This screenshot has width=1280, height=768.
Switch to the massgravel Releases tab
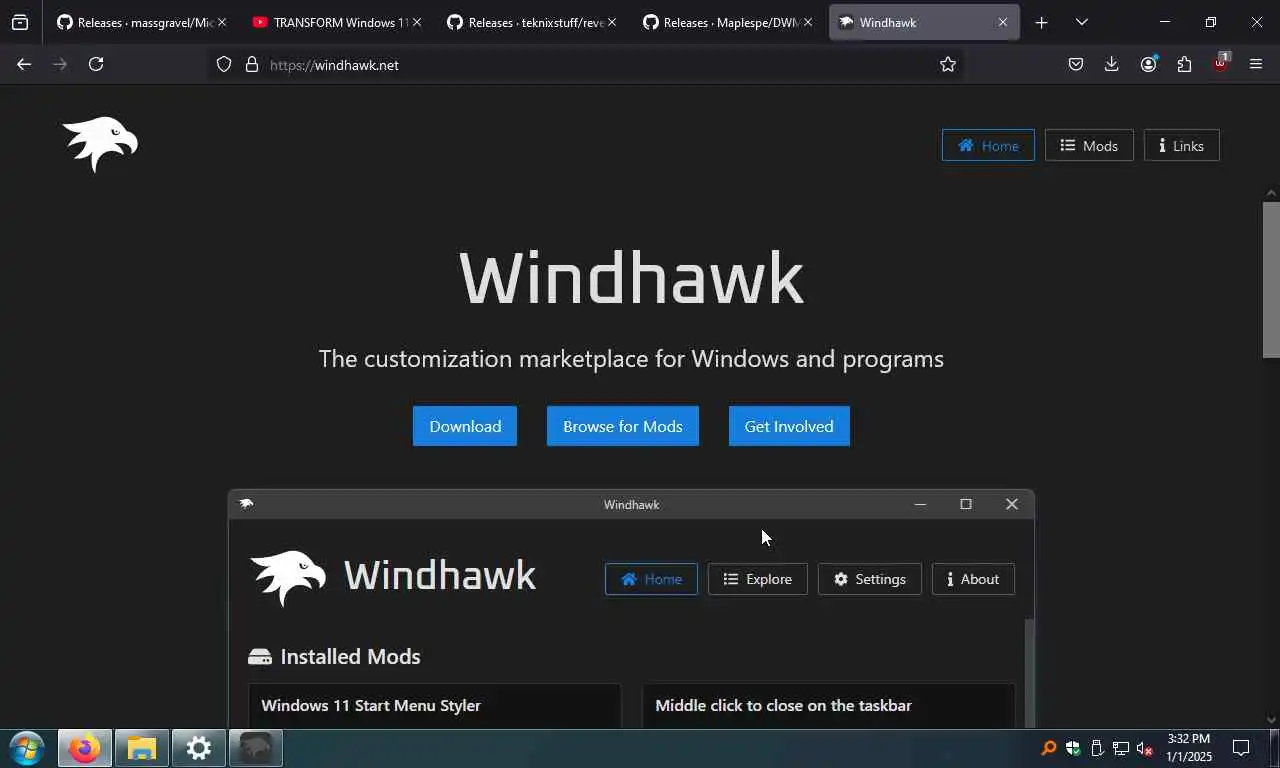coord(141,22)
